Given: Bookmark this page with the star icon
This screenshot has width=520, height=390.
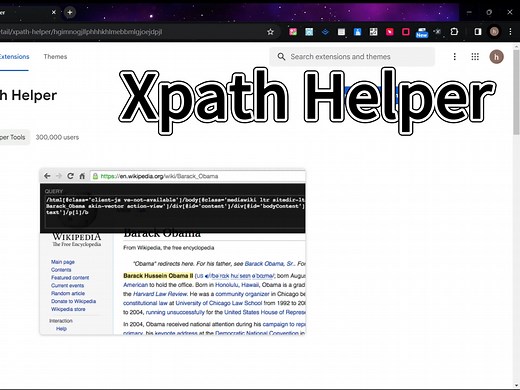Looking at the screenshot, I should [270, 32].
